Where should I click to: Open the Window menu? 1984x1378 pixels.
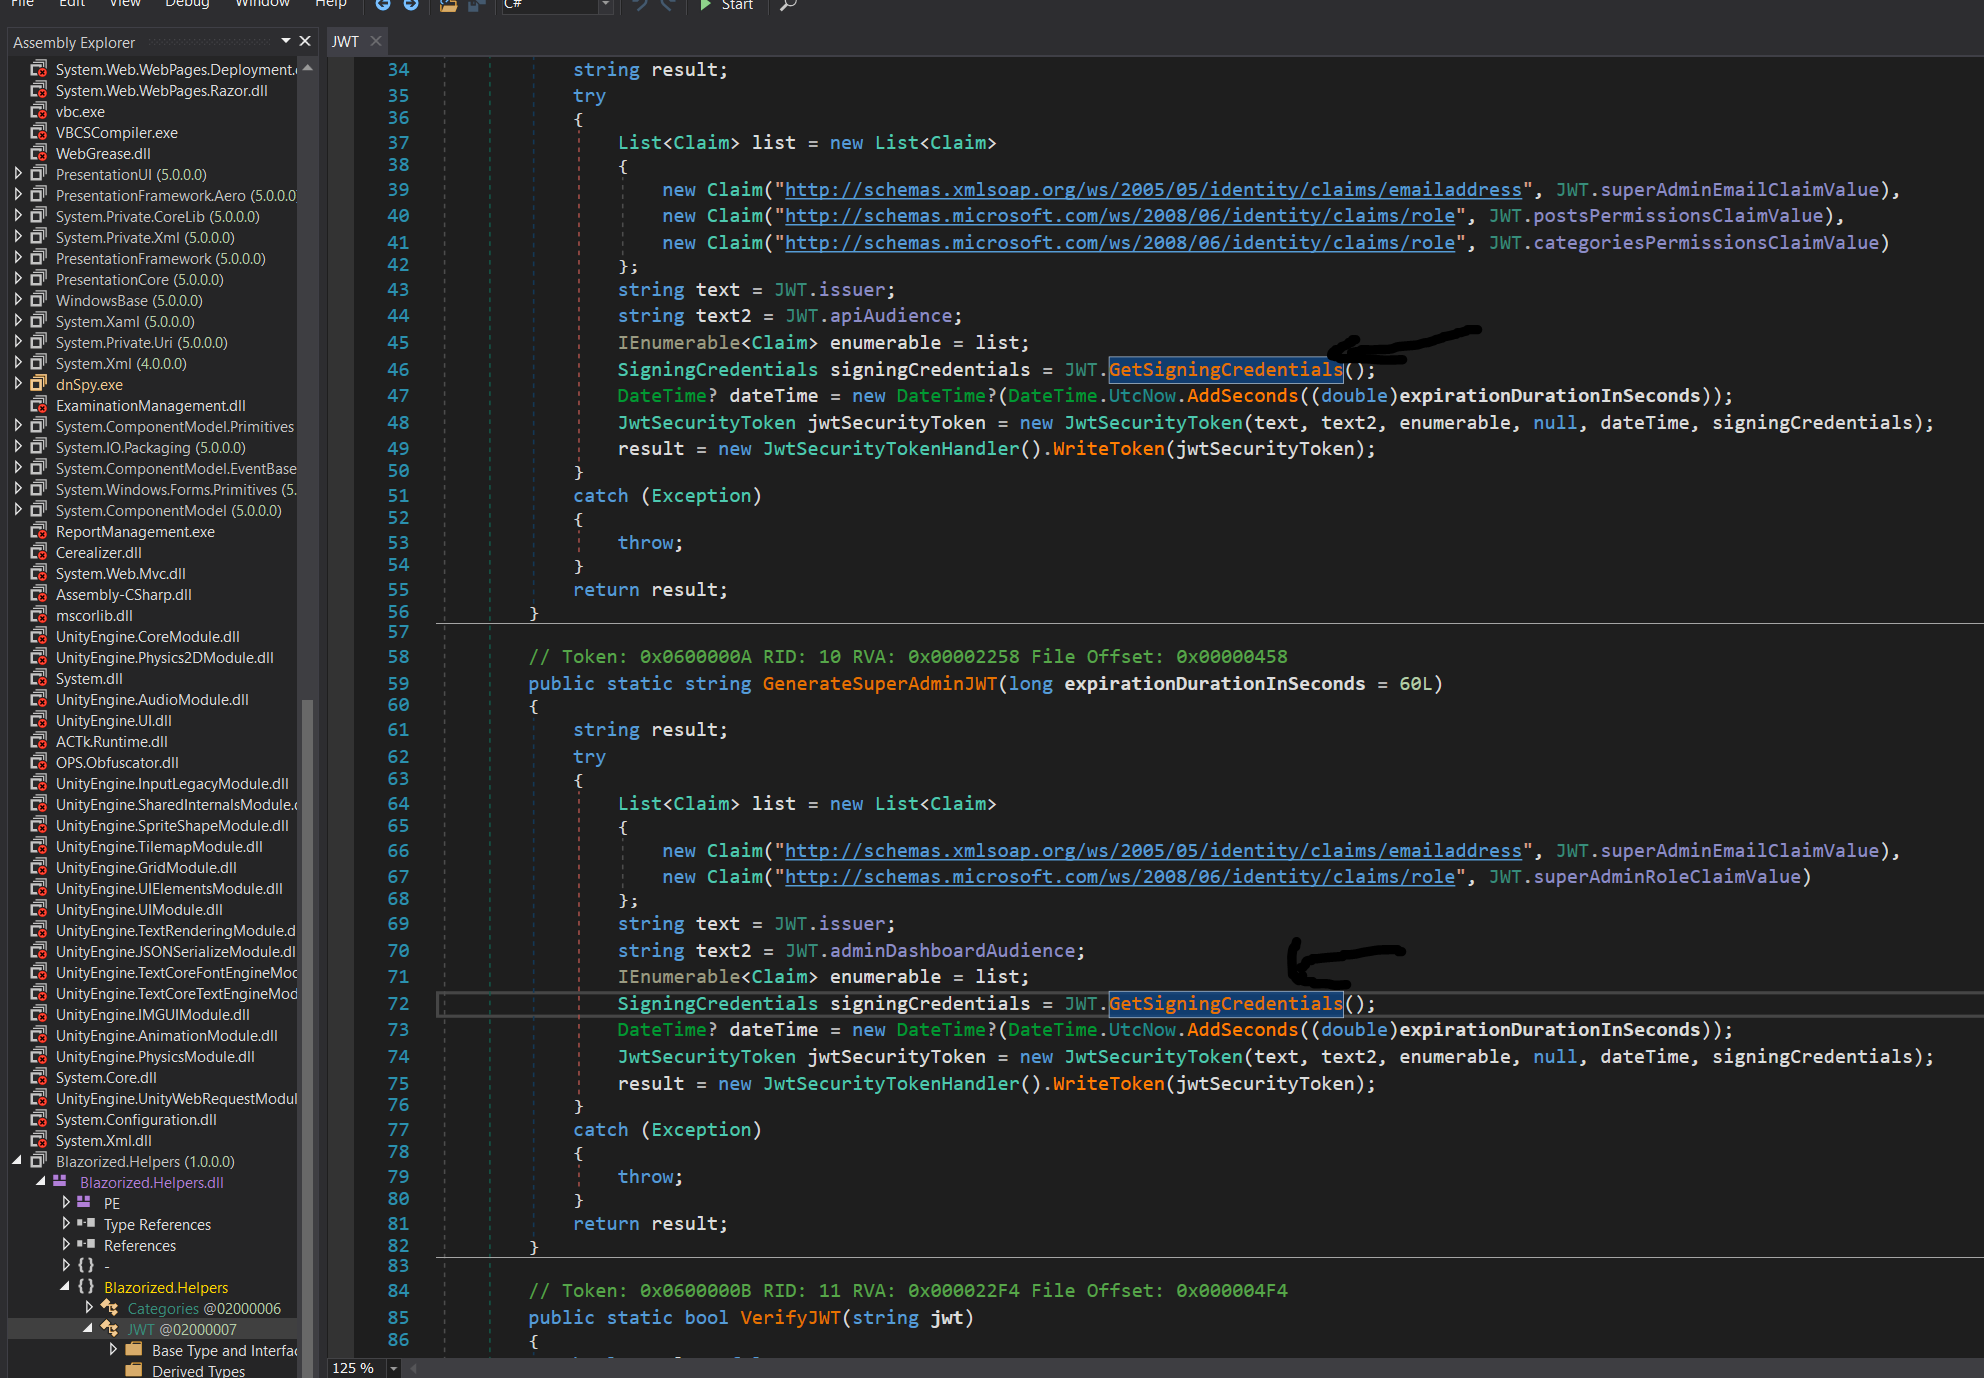[262, 4]
